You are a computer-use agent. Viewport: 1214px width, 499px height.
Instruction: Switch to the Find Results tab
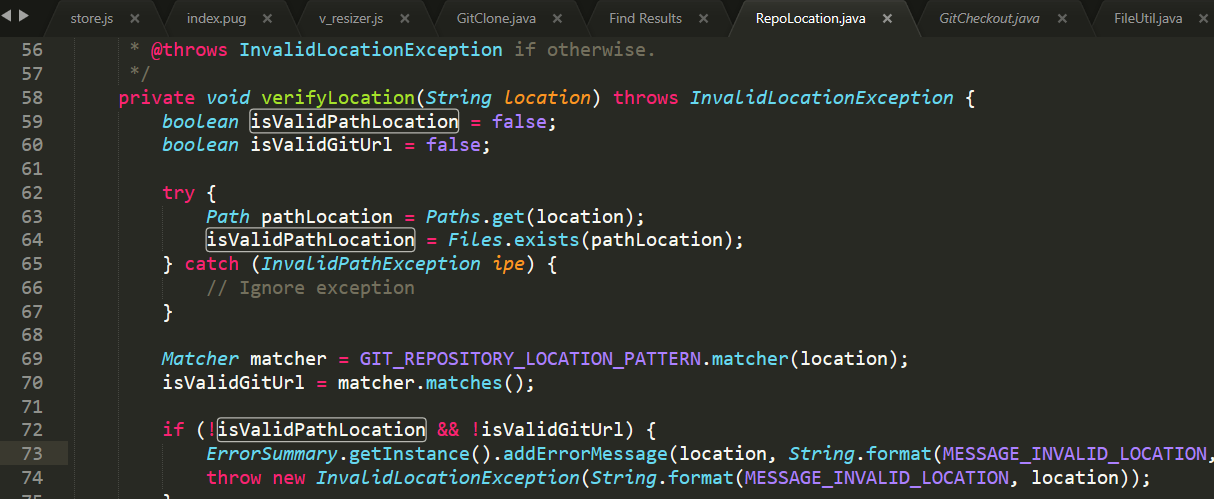(x=645, y=18)
